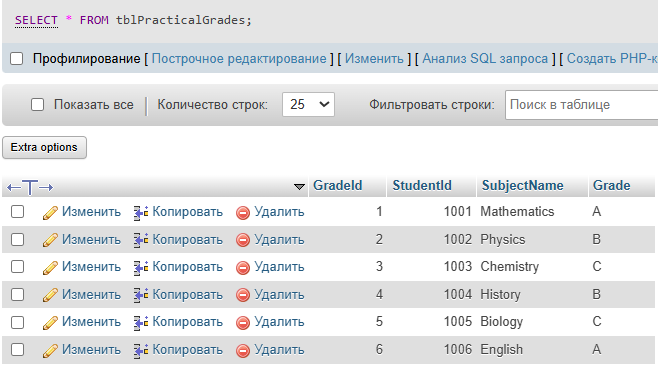Open Анализ SQL запроса link
This screenshot has width=658, height=366.
pos(485,58)
